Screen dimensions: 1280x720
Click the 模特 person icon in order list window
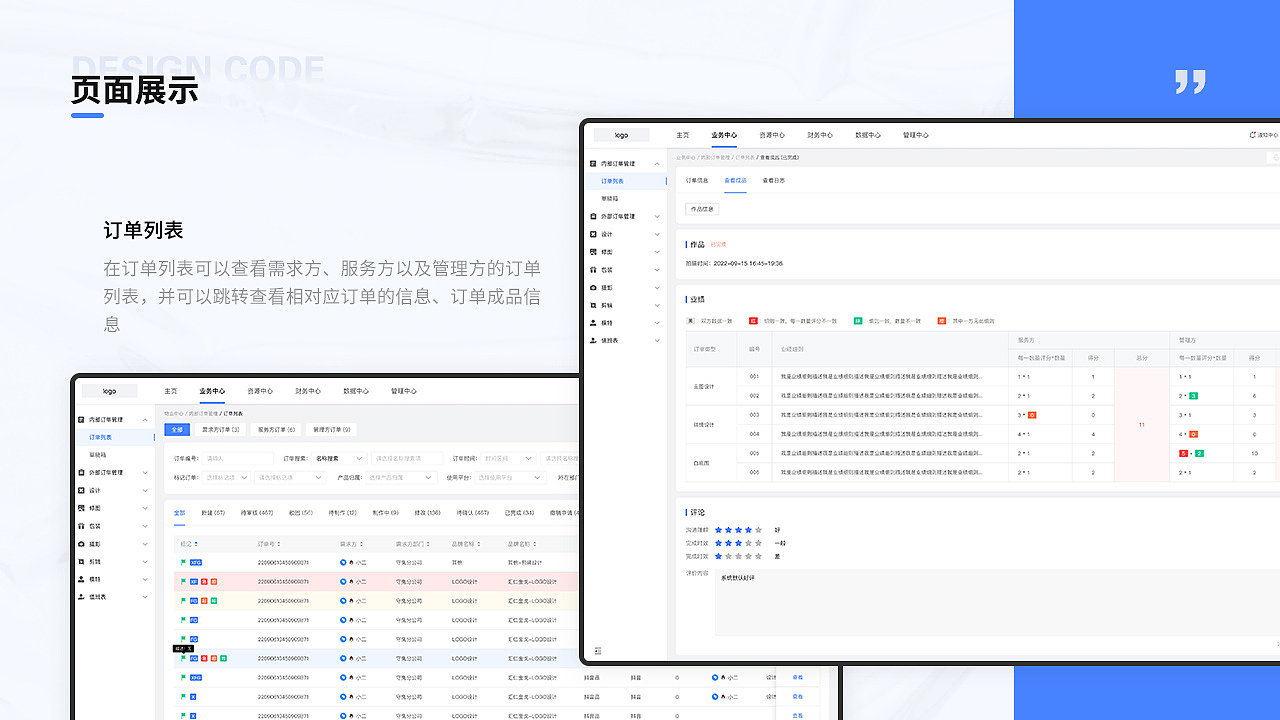(81, 579)
